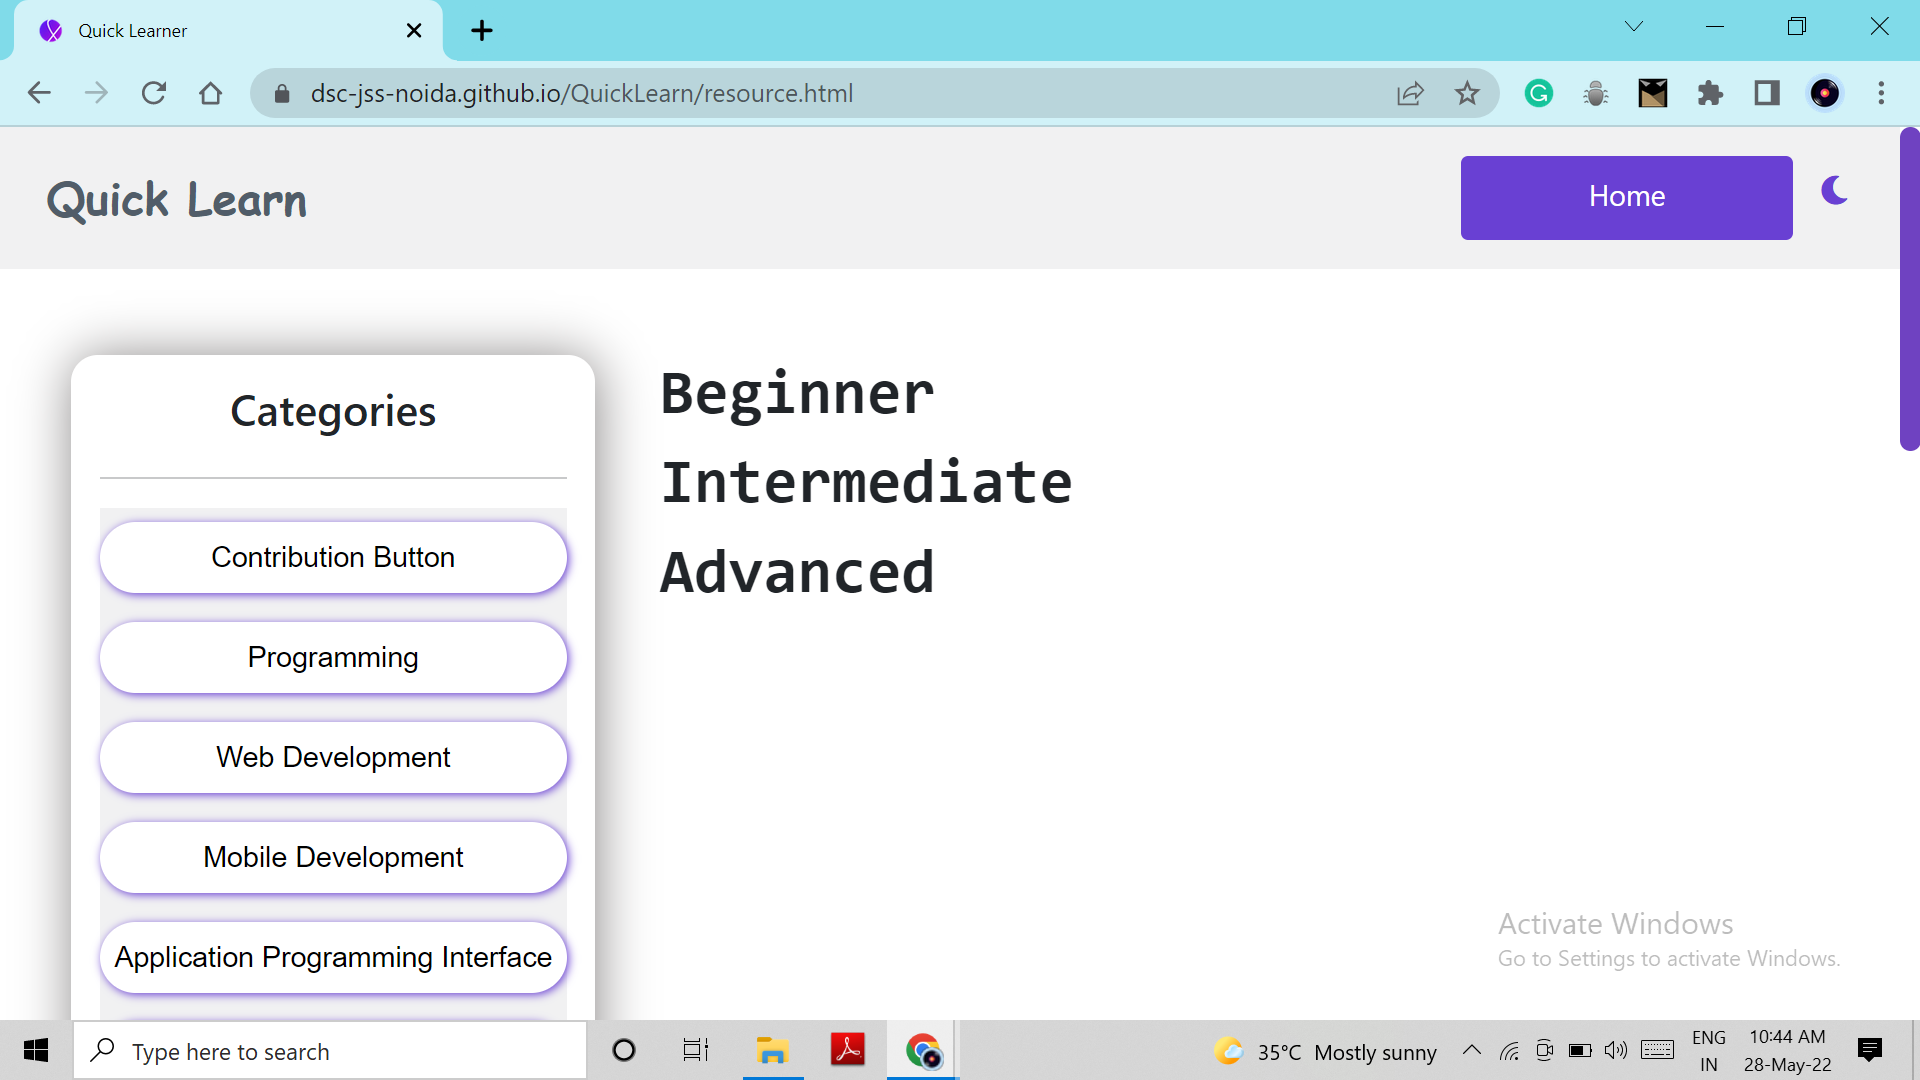Reload the page
Screen dimensions: 1920x1080
click(x=153, y=93)
